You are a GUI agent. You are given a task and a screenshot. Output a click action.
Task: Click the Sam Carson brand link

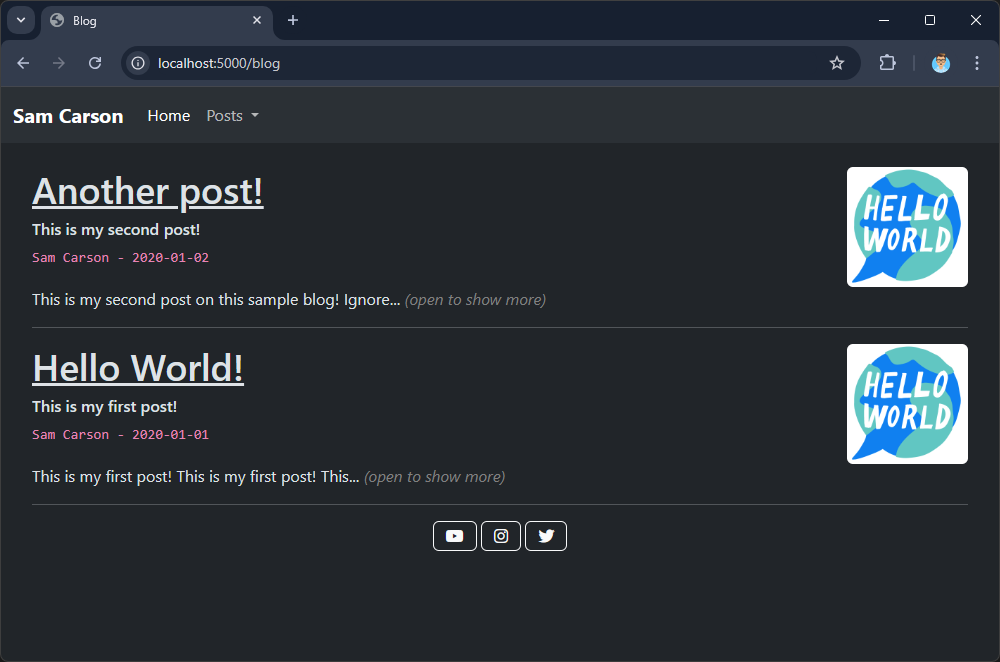pyautogui.click(x=68, y=116)
